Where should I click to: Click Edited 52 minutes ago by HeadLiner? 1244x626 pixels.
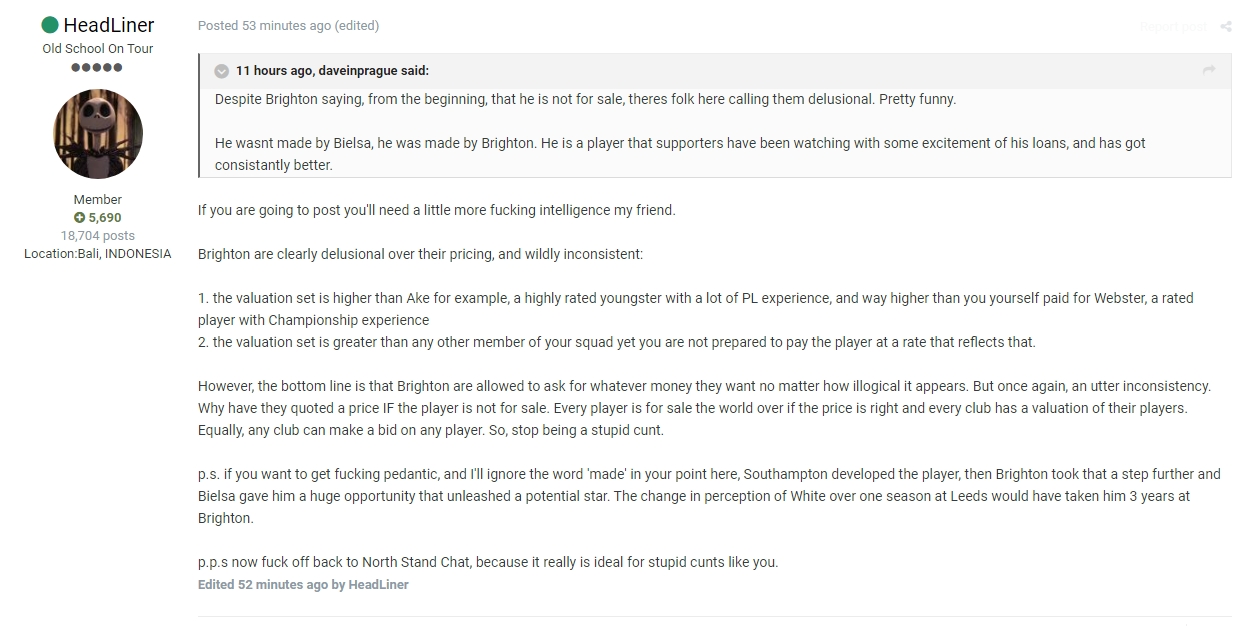pos(303,585)
